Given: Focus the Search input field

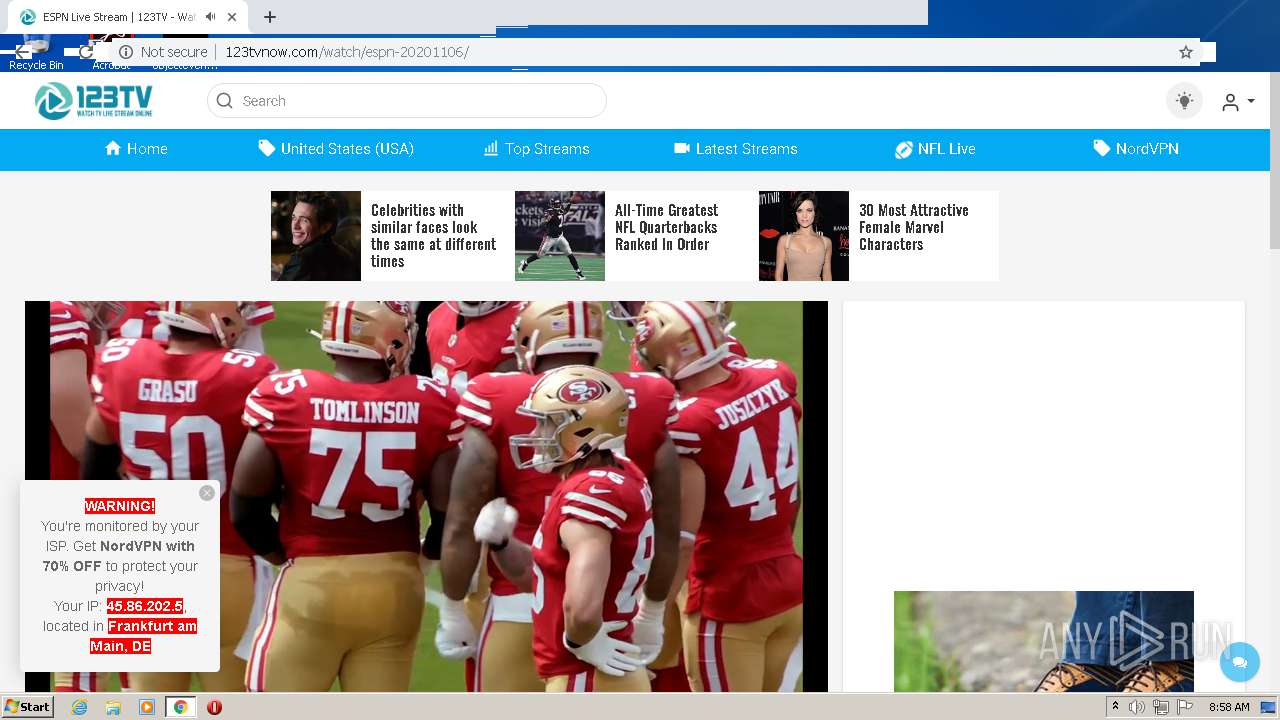Looking at the screenshot, I should pyautogui.click(x=407, y=101).
